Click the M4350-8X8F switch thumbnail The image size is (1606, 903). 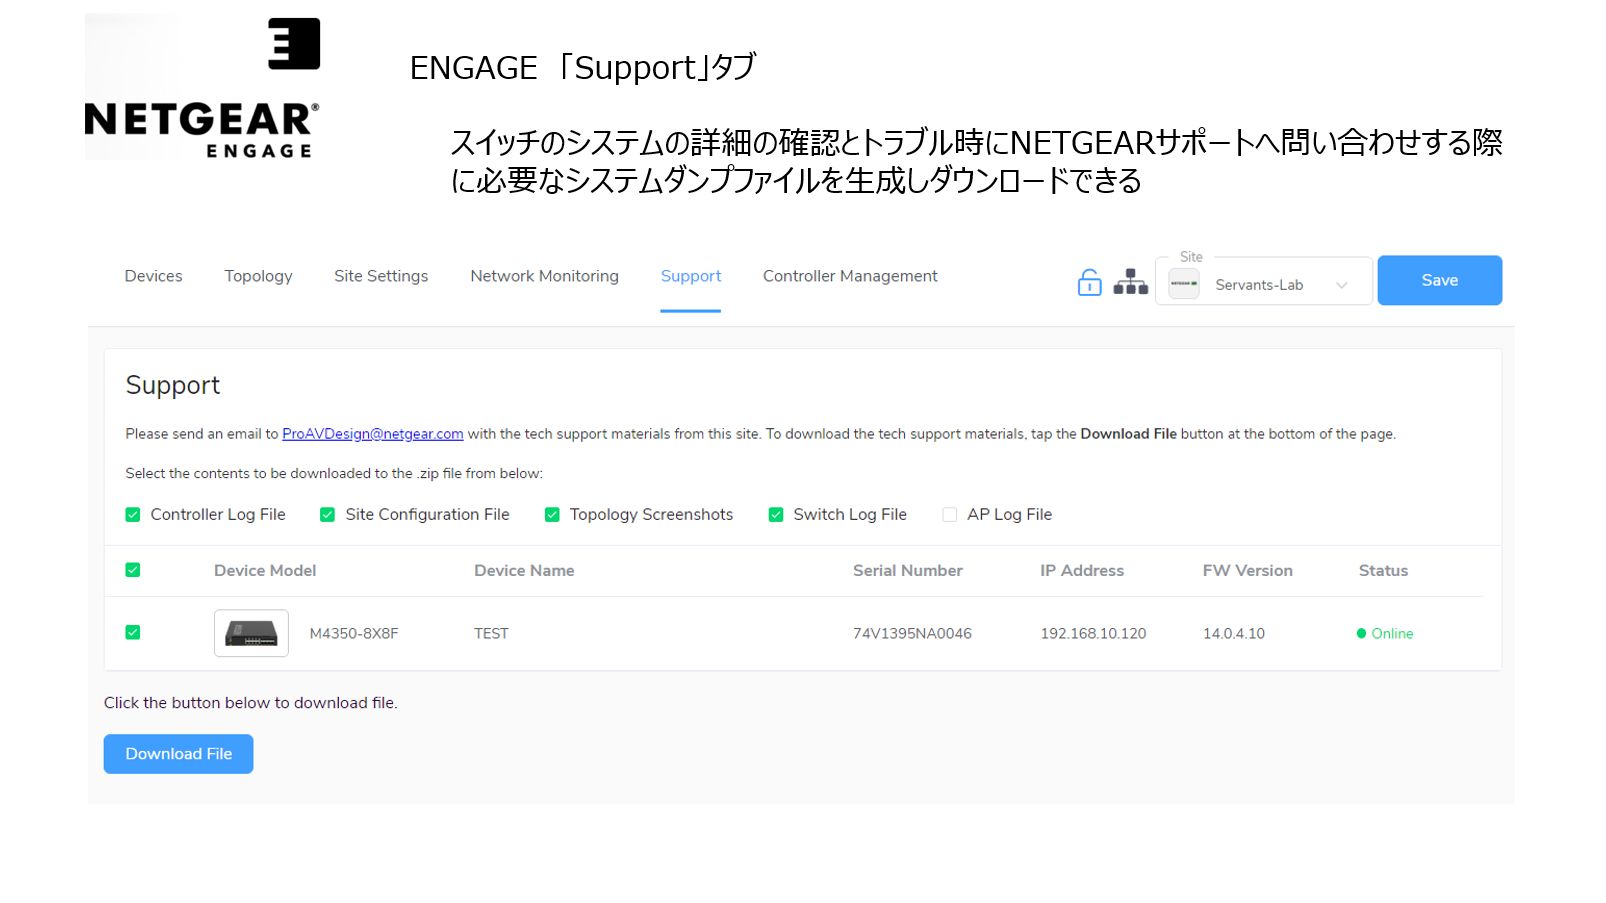[x=251, y=633]
